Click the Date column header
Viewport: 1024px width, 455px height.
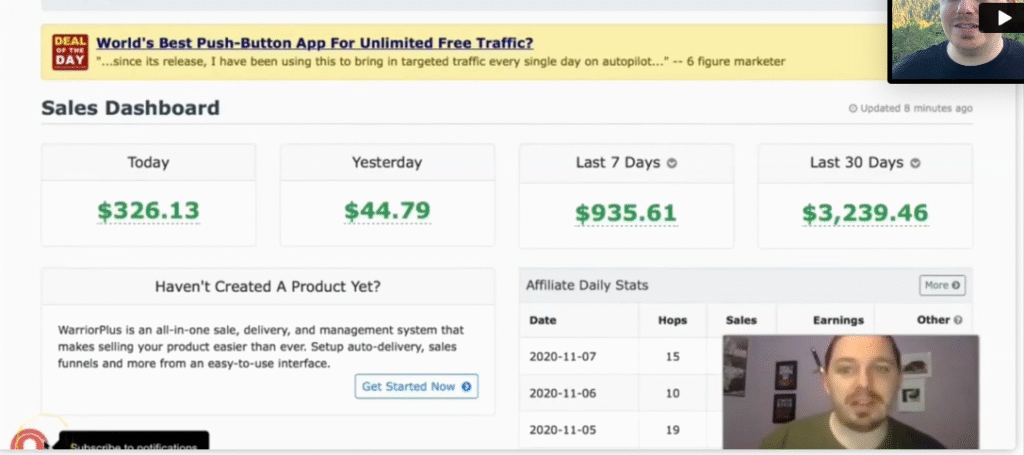pyautogui.click(x=544, y=321)
